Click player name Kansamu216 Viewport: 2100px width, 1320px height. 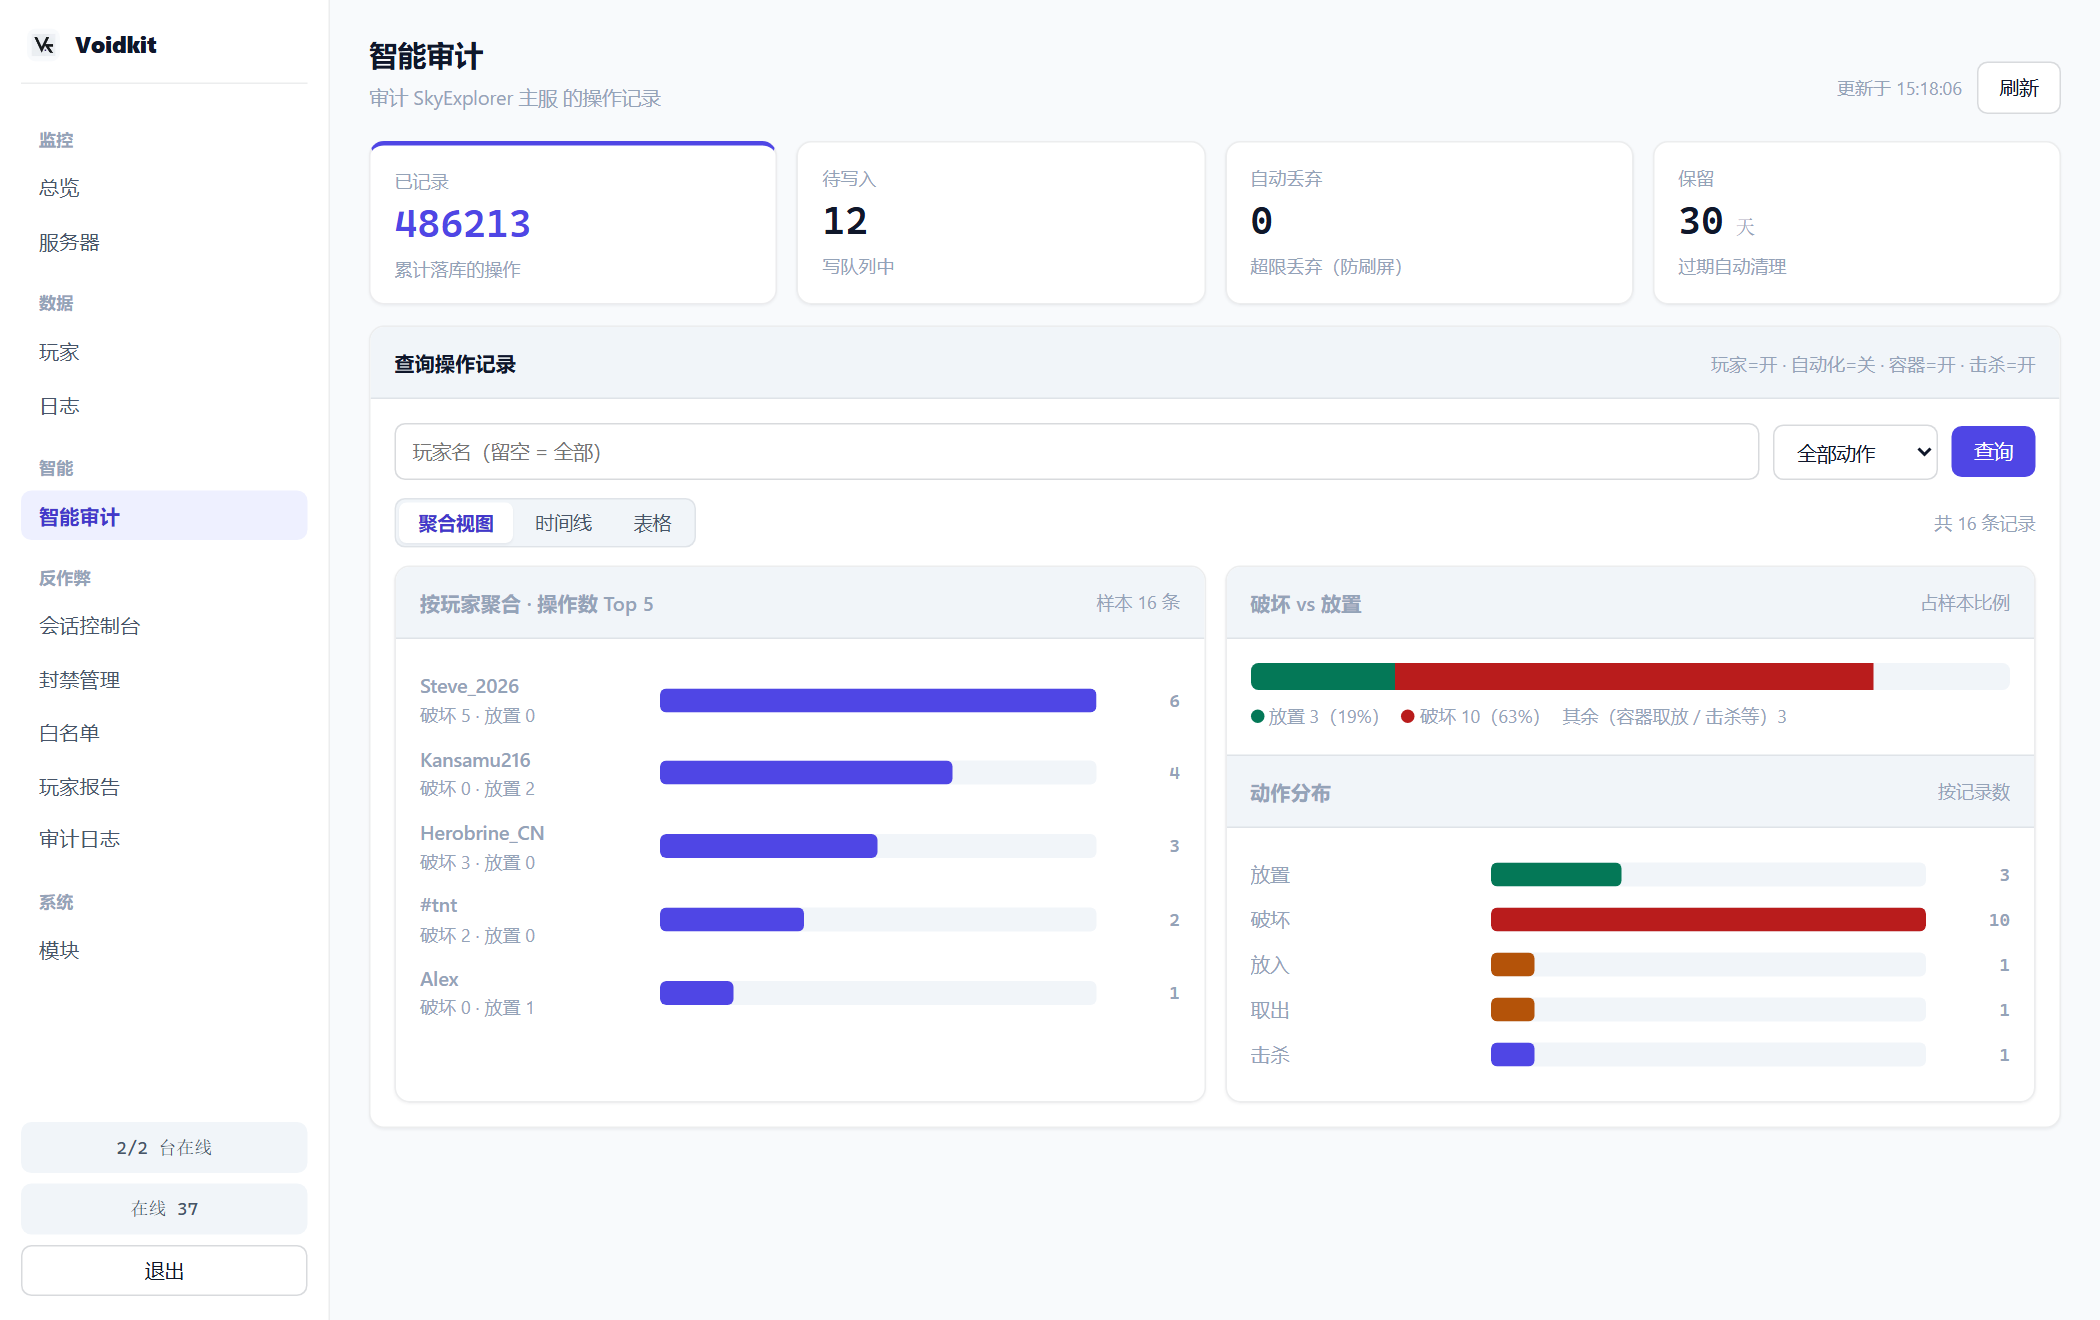point(475,760)
